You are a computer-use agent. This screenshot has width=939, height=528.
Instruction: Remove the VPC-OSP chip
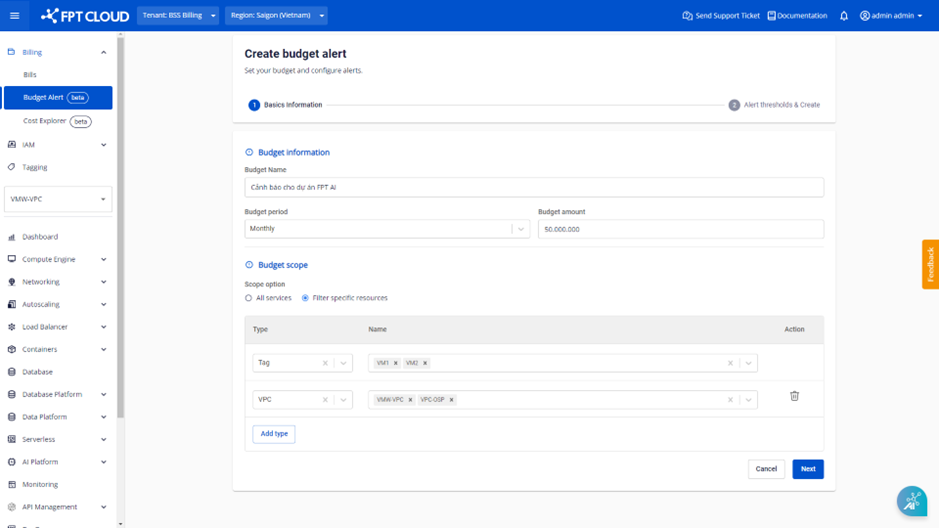pyautogui.click(x=452, y=400)
